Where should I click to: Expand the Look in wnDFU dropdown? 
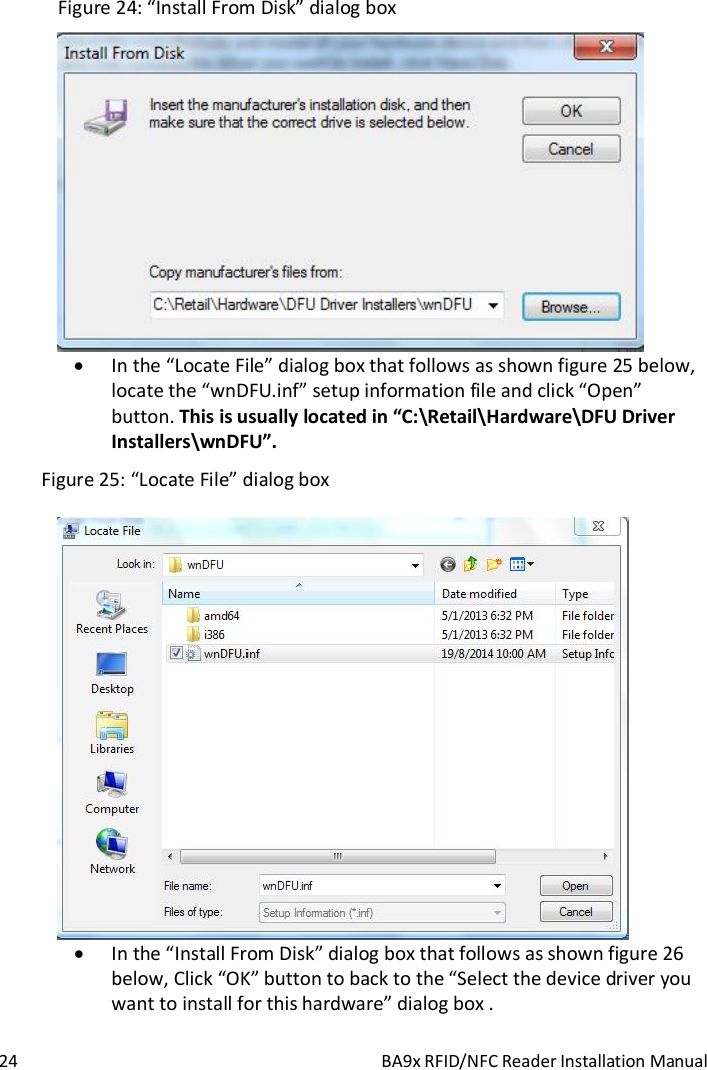(414, 565)
